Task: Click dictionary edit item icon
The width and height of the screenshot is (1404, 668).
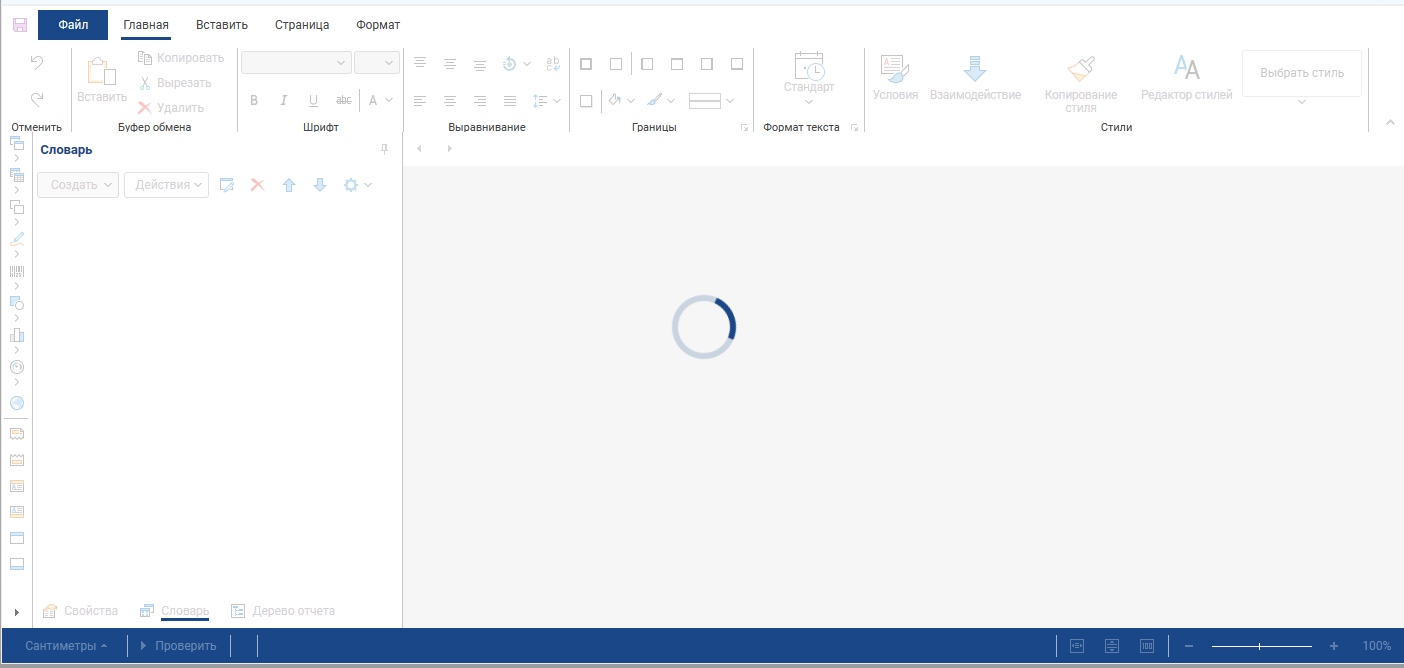Action: [x=227, y=185]
